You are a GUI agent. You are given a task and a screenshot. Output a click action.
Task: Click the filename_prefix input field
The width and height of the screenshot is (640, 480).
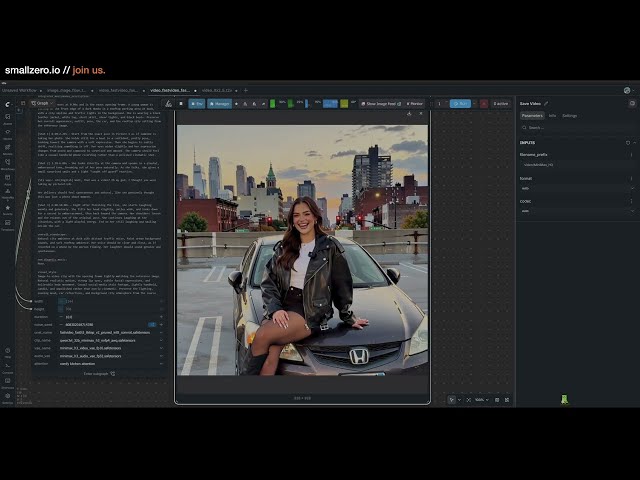coord(578,165)
